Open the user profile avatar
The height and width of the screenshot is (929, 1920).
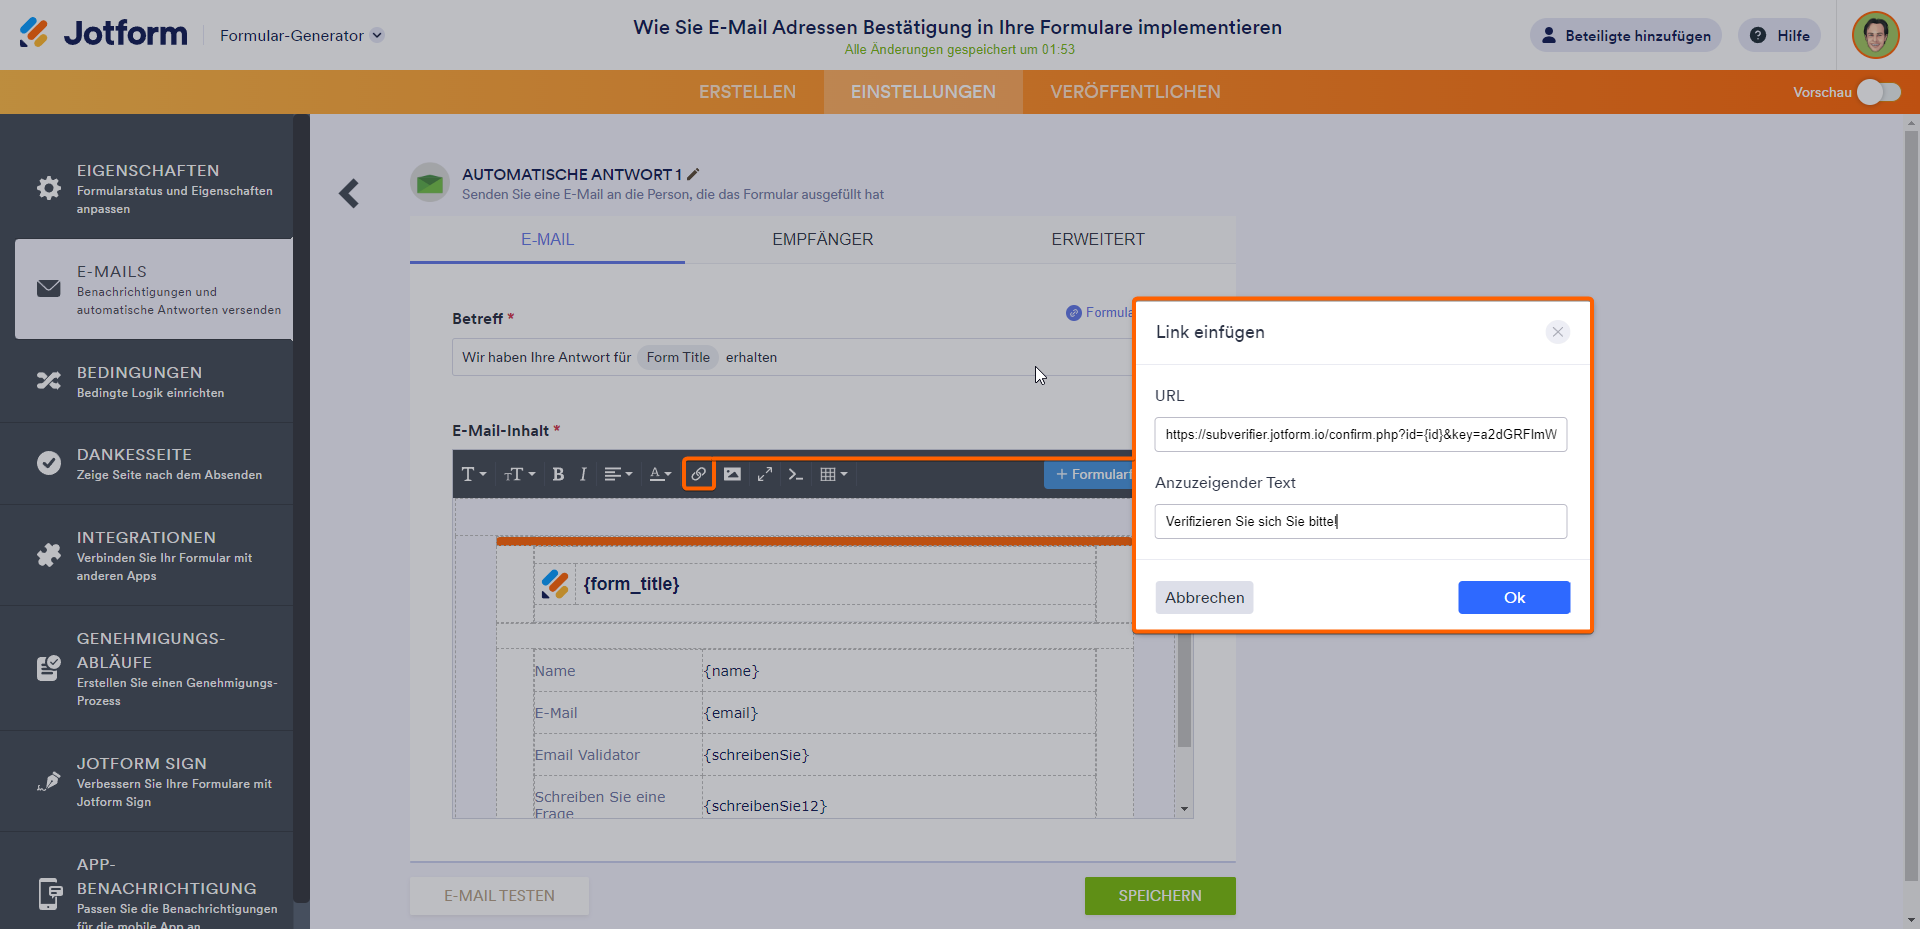pyautogui.click(x=1875, y=35)
